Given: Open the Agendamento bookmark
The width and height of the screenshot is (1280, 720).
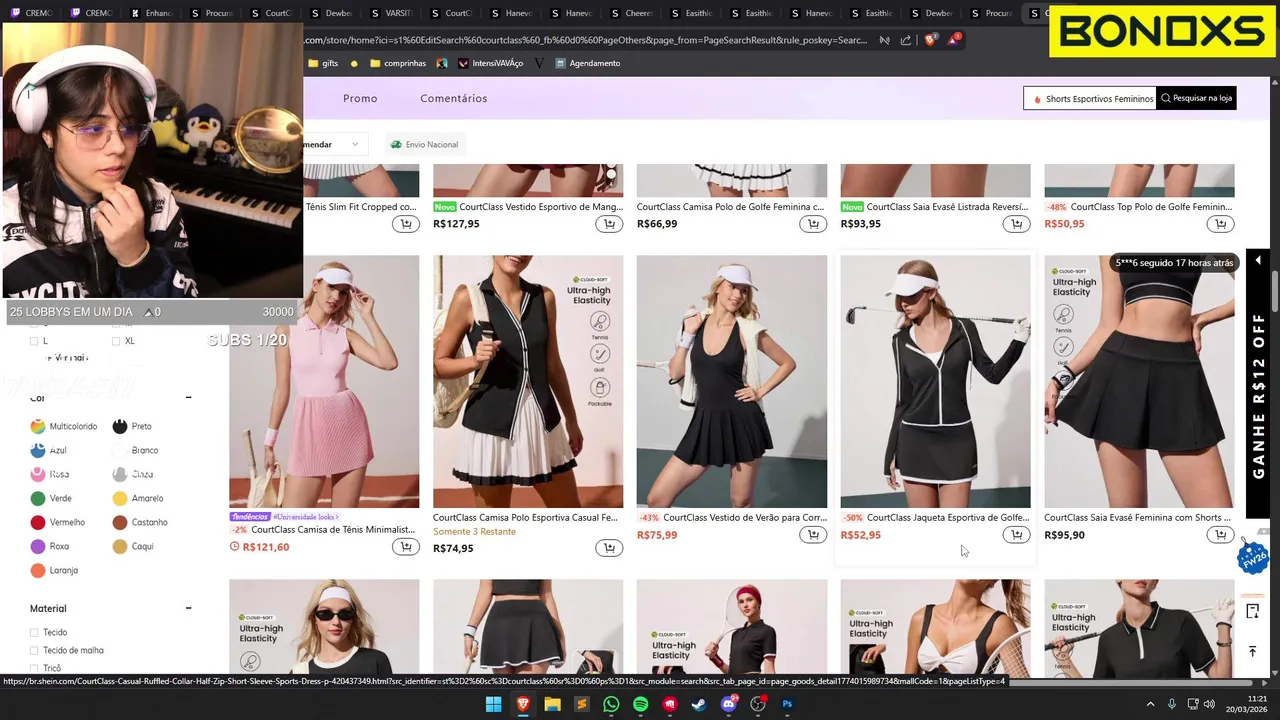Looking at the screenshot, I should (588, 63).
